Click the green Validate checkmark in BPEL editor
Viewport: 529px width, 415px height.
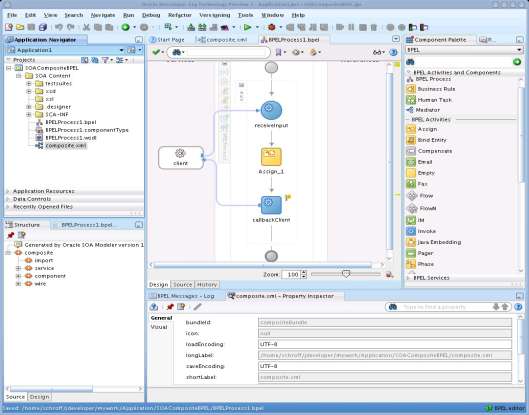(156, 52)
